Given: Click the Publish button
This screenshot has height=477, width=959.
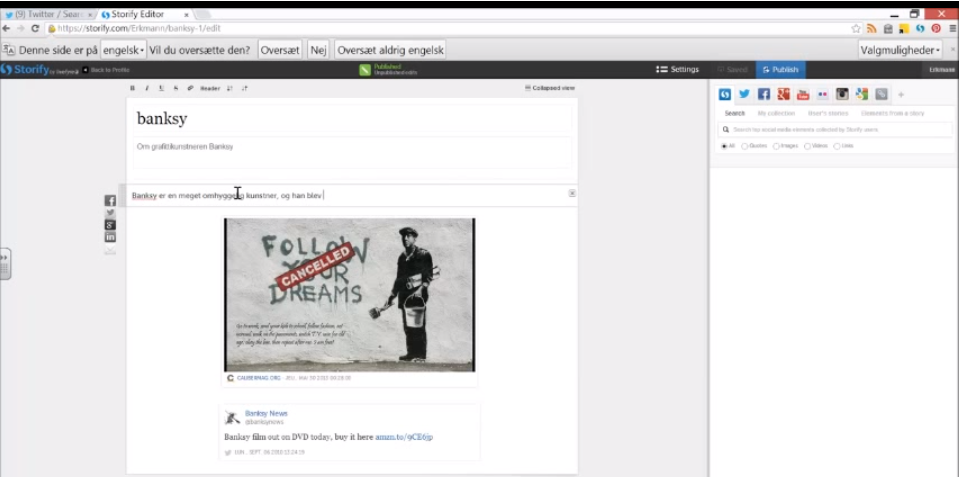Looking at the screenshot, I should (780, 70).
